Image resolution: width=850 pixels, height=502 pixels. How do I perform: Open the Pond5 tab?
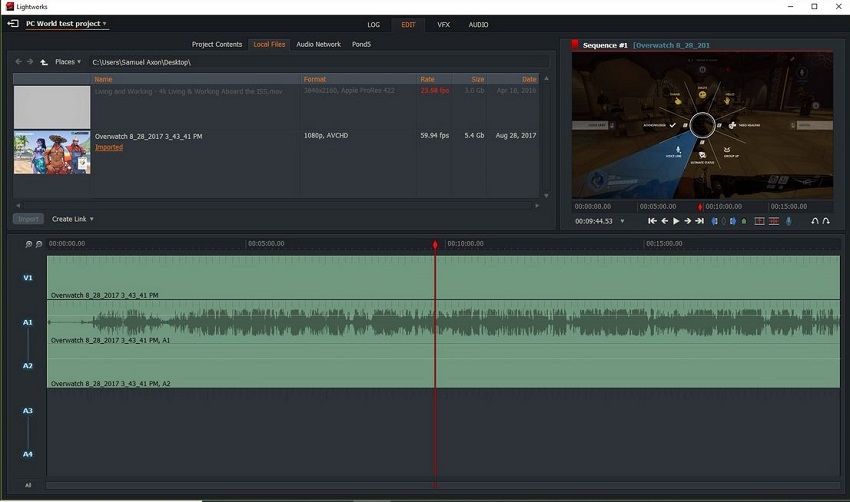point(362,44)
